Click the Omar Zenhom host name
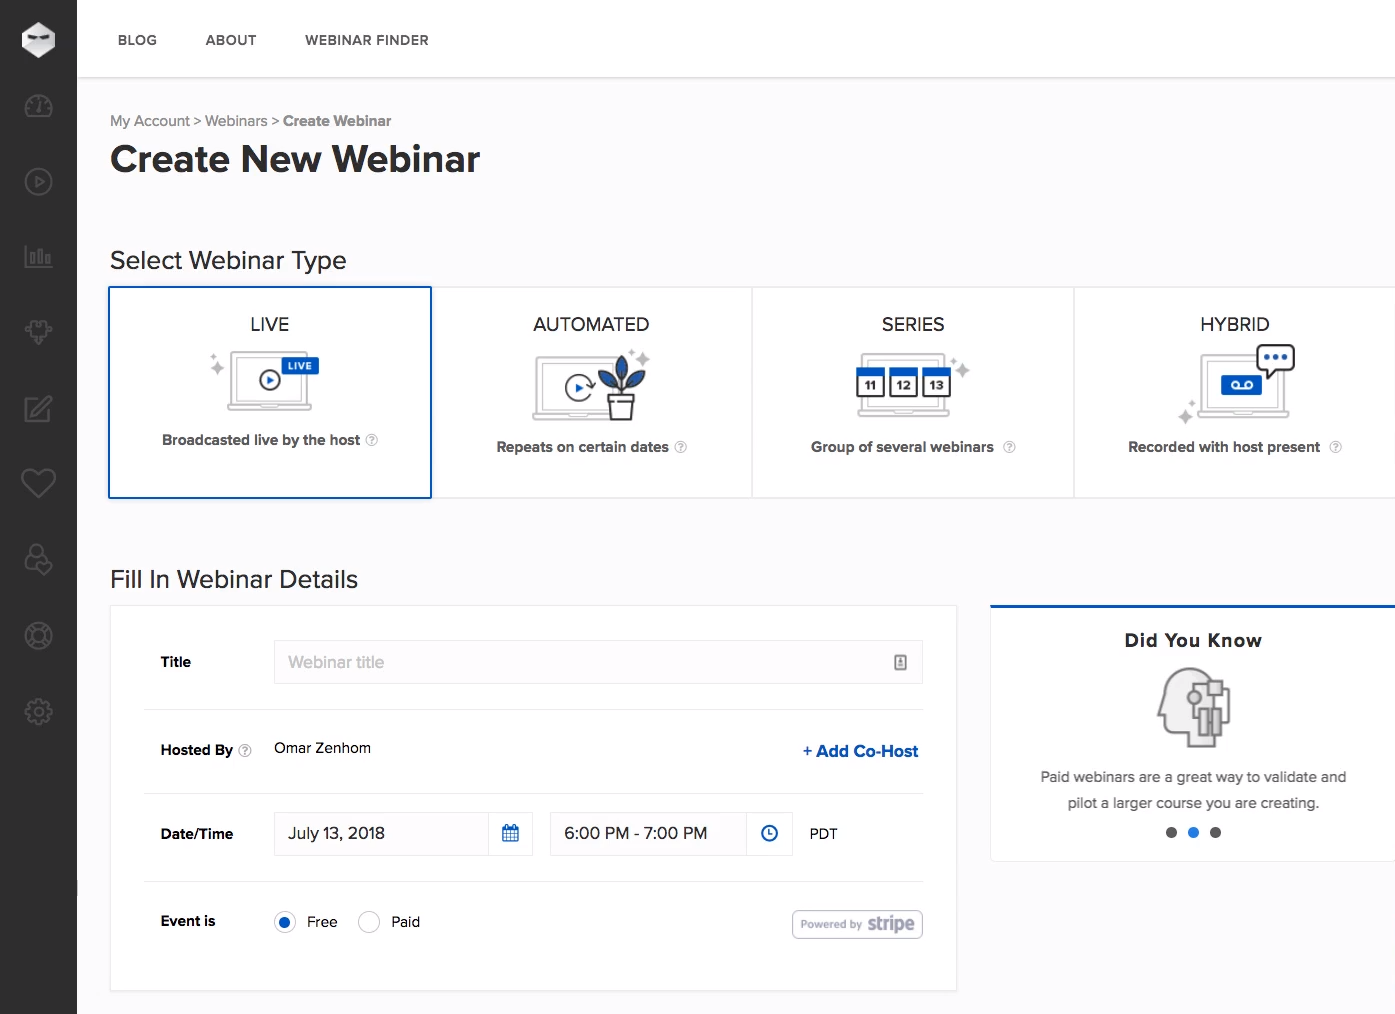Screen dimensions: 1395x1014 pos(322,748)
